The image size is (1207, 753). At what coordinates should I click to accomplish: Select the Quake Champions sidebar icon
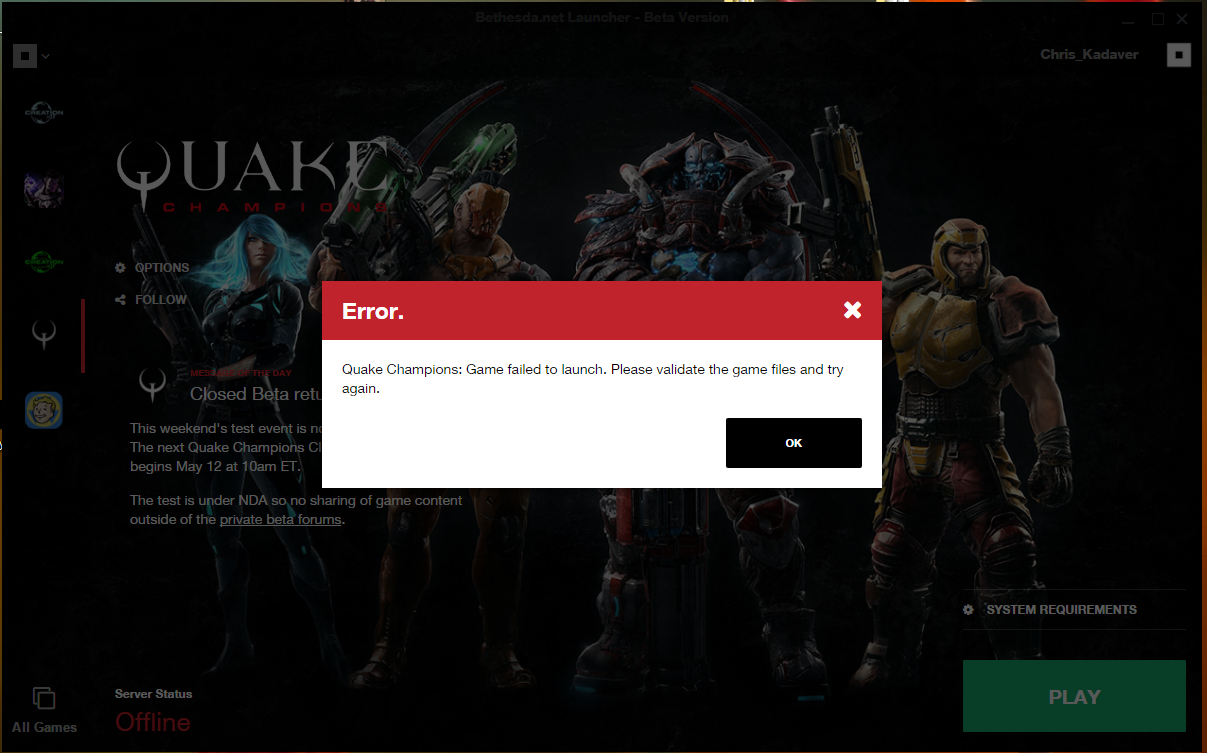[44, 335]
